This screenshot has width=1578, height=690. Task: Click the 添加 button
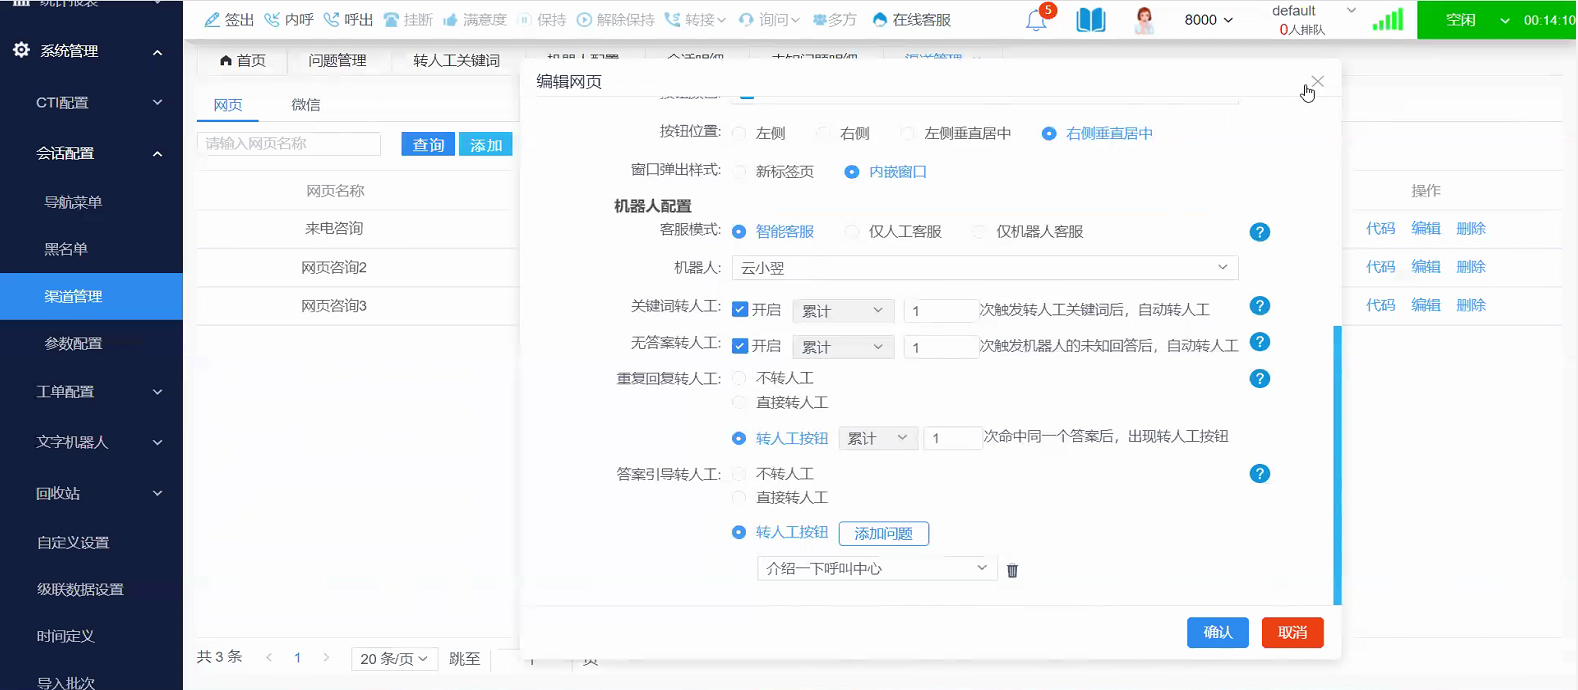point(486,145)
